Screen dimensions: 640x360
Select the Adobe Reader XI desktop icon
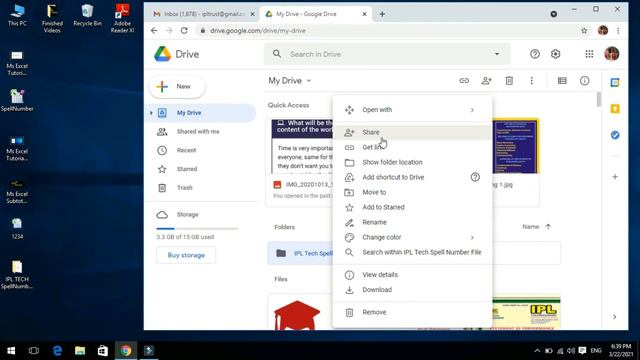click(122, 18)
